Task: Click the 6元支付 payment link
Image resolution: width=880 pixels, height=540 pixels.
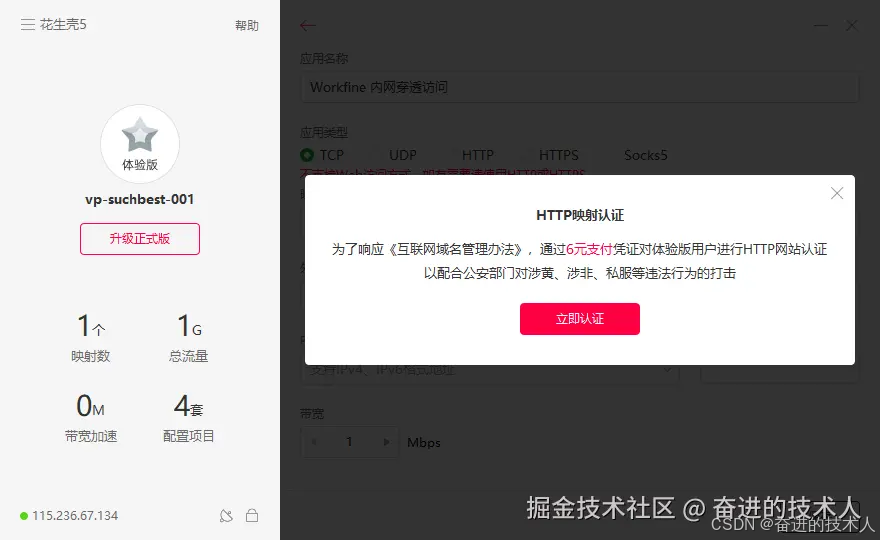Action: click(589, 249)
